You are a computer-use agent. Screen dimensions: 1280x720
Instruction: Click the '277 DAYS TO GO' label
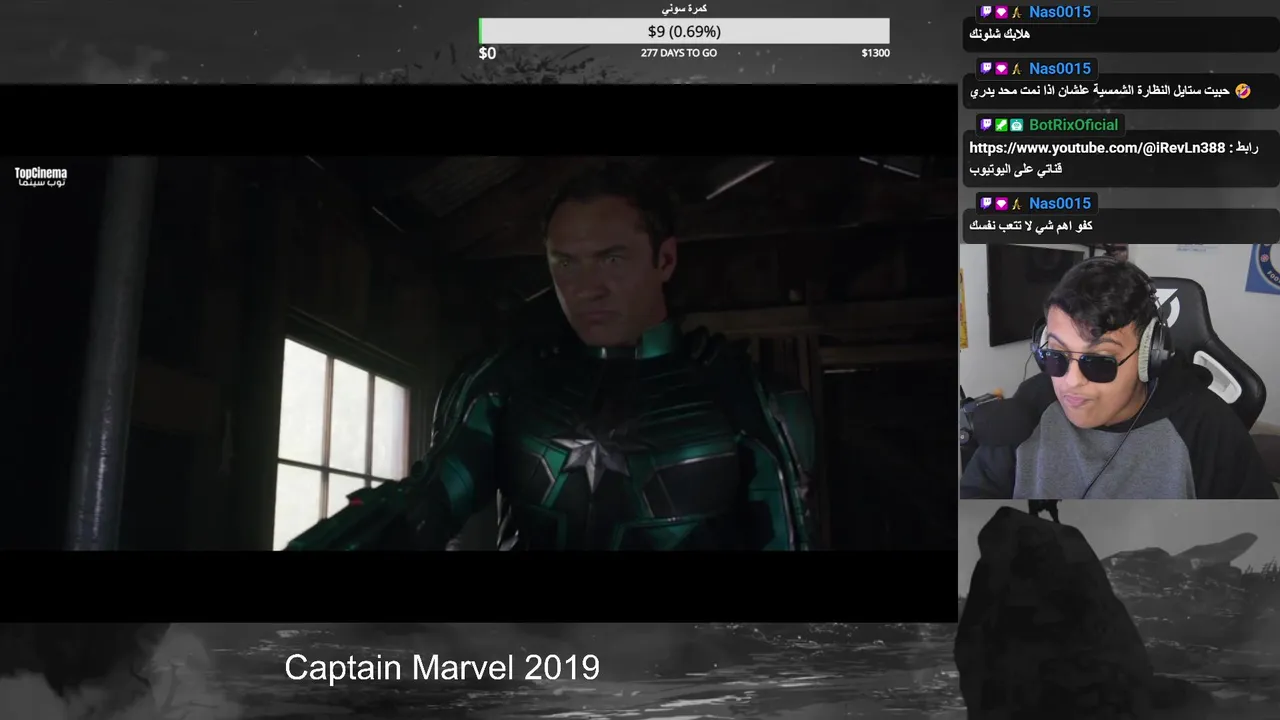[679, 53]
